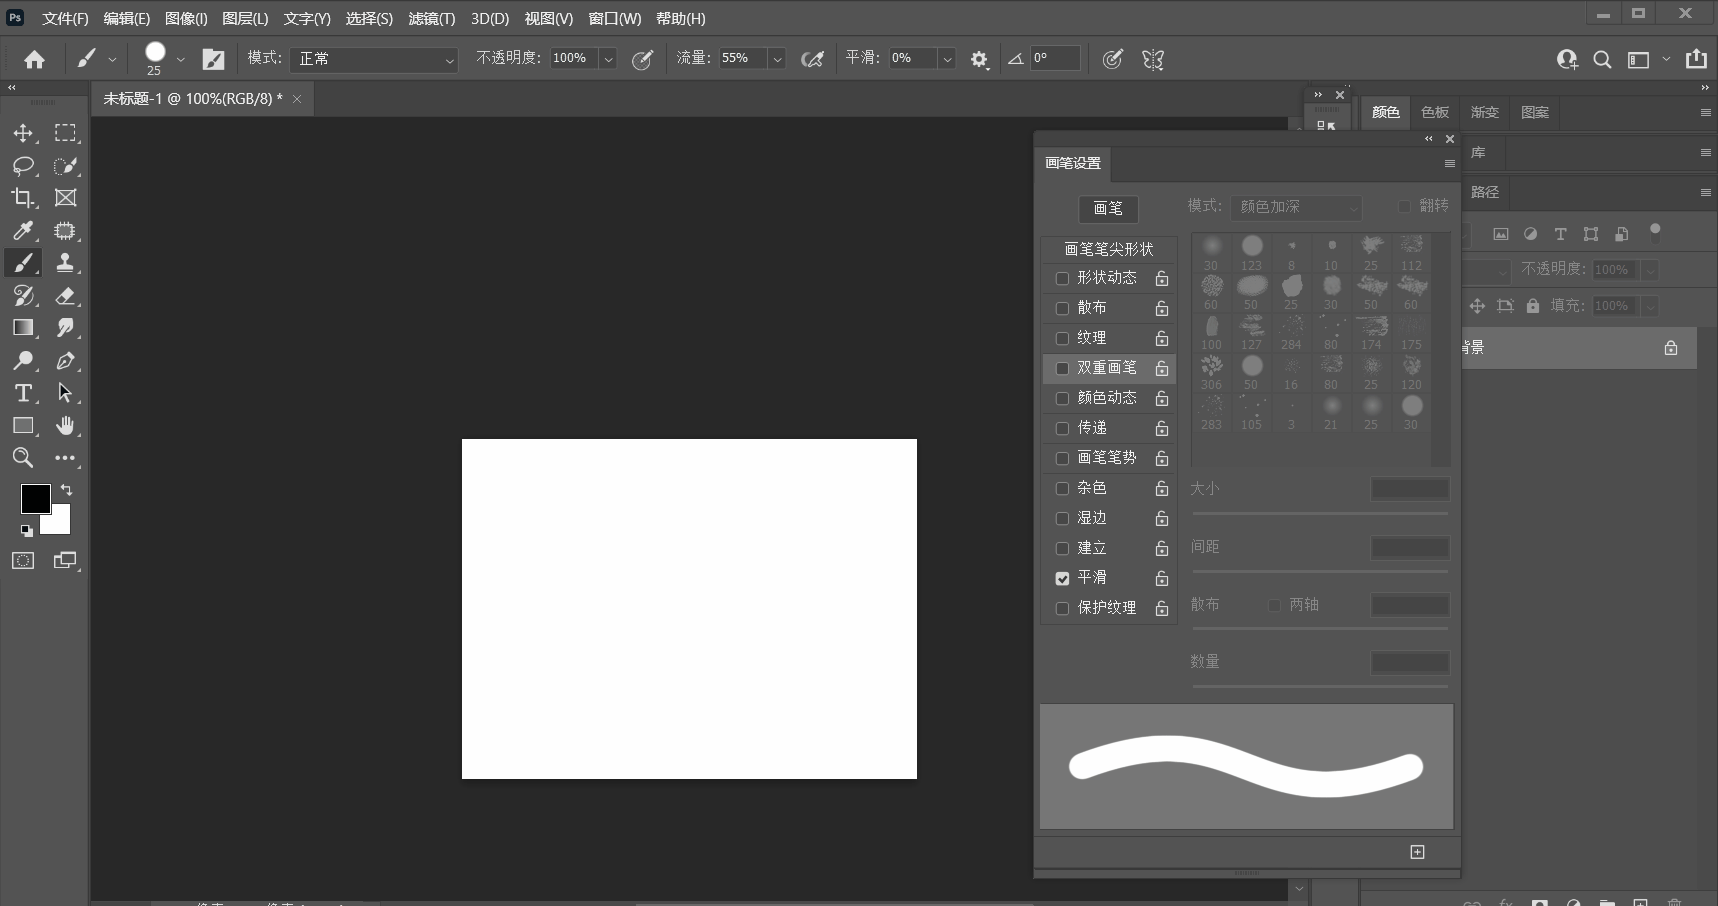The height and width of the screenshot is (906, 1718).
Task: Select the Eyedropper tool
Action: (23, 231)
